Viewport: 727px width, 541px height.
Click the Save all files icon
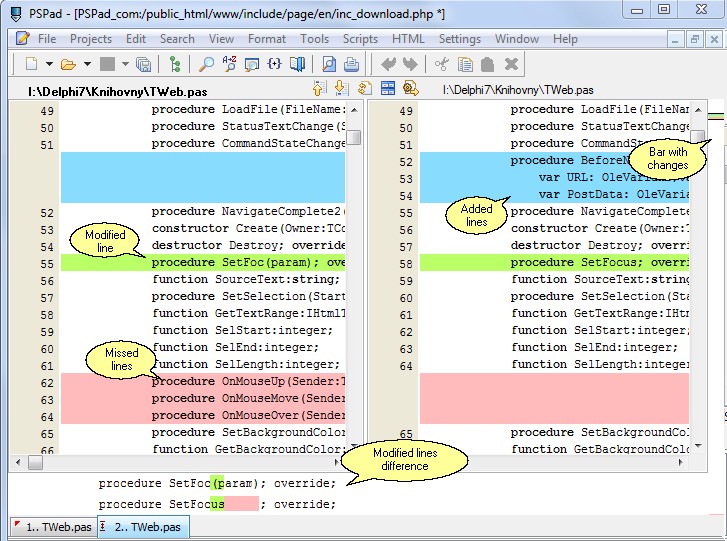coord(143,65)
